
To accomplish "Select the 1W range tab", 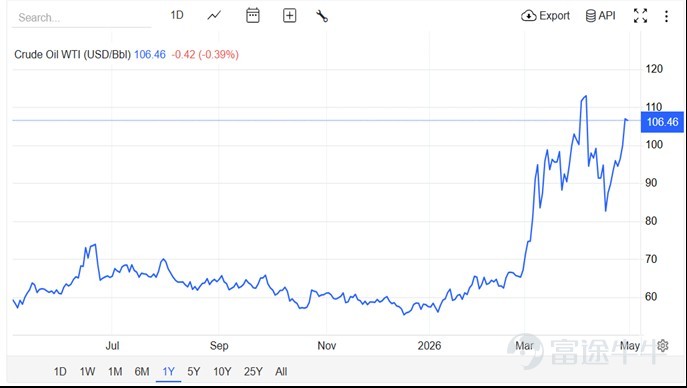I will pos(87,372).
